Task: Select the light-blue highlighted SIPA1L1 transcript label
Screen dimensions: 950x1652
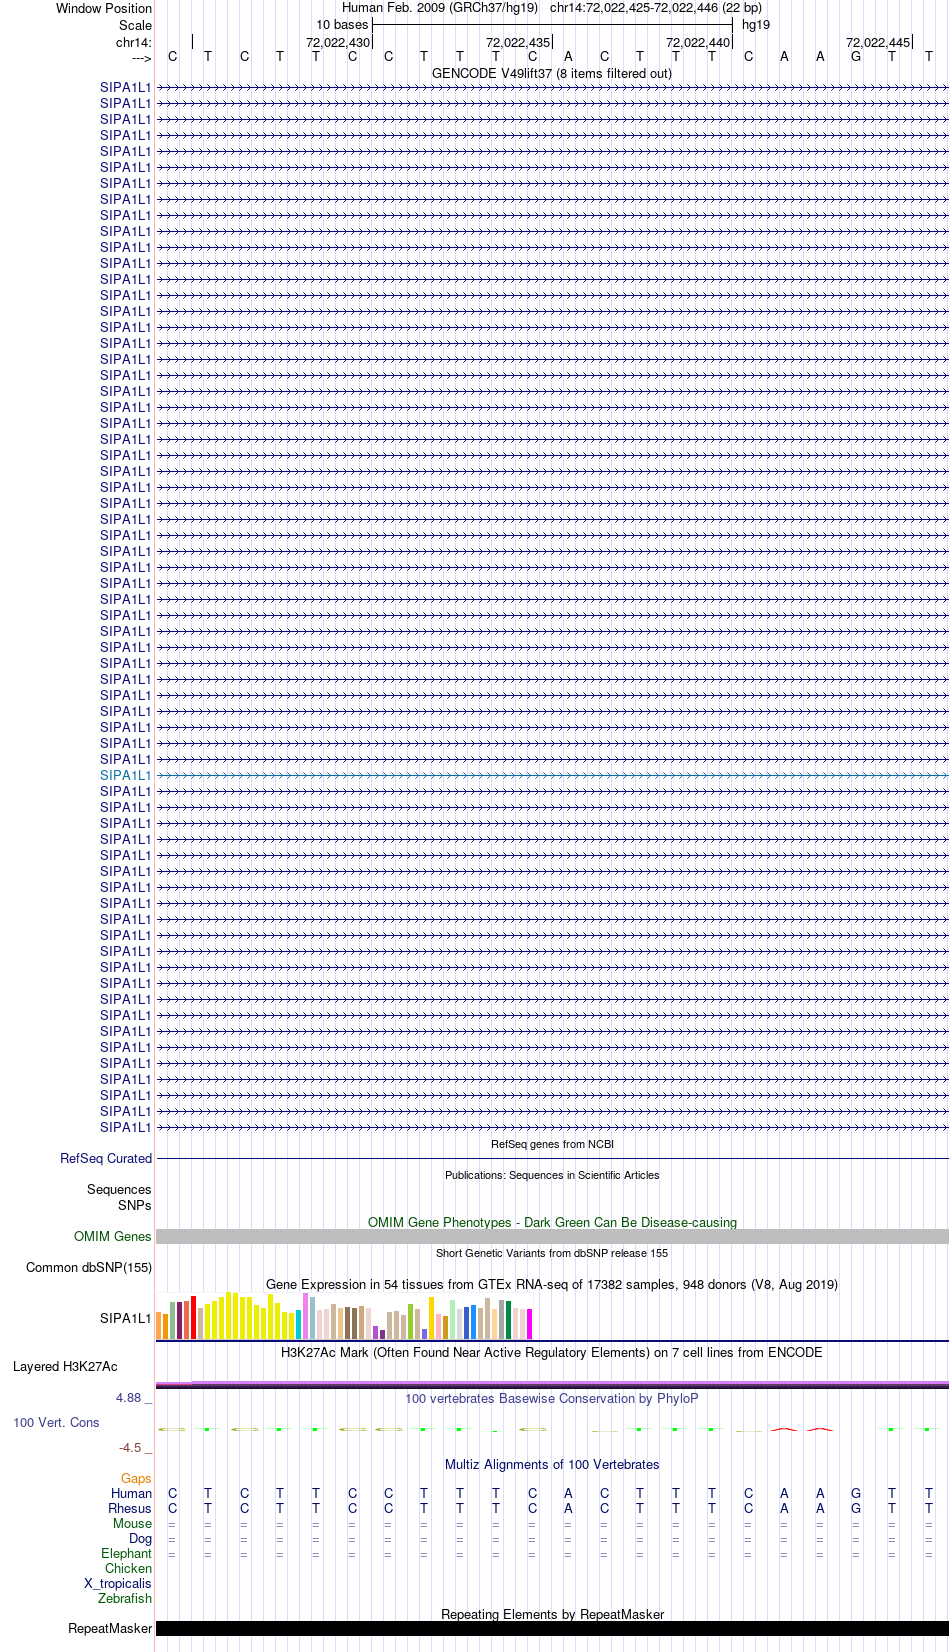Action: click(125, 775)
